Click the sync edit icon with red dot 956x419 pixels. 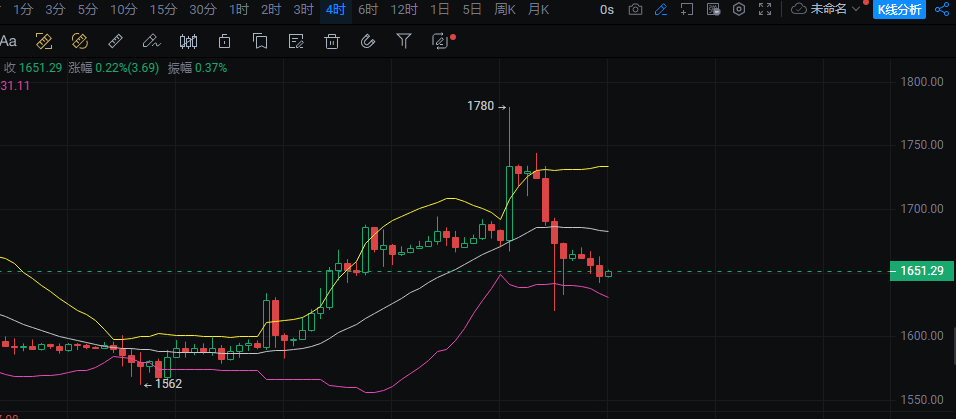(441, 41)
